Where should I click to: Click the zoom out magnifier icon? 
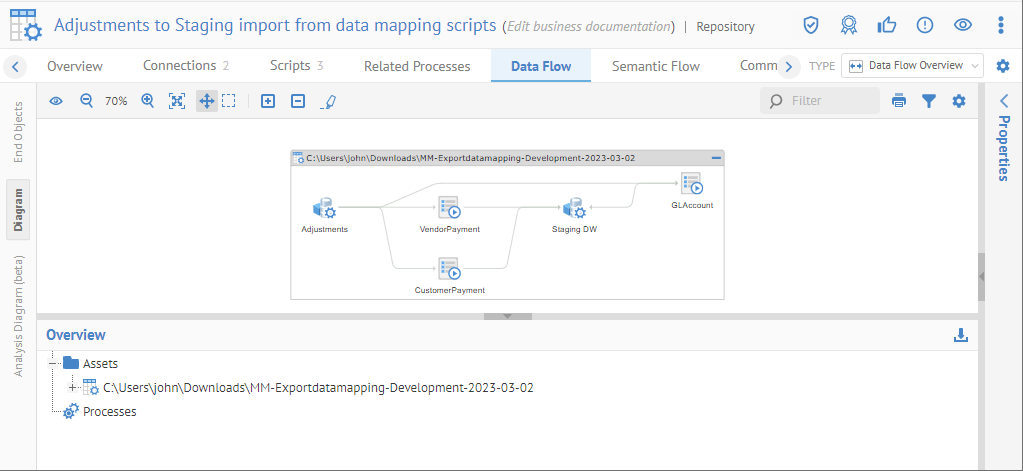pyautogui.click(x=86, y=101)
